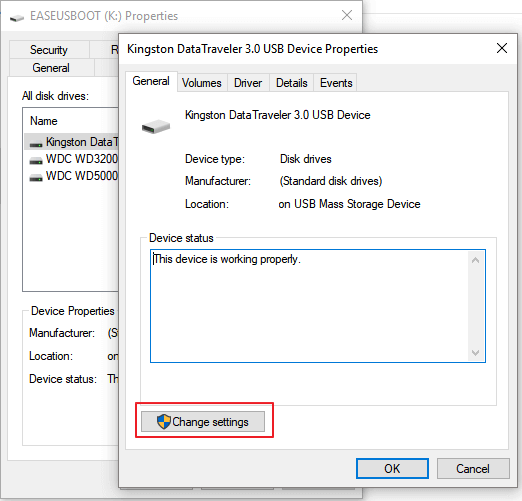Click the 'Disk drives' device type value
Screen dimensions: 522x501
point(306,159)
